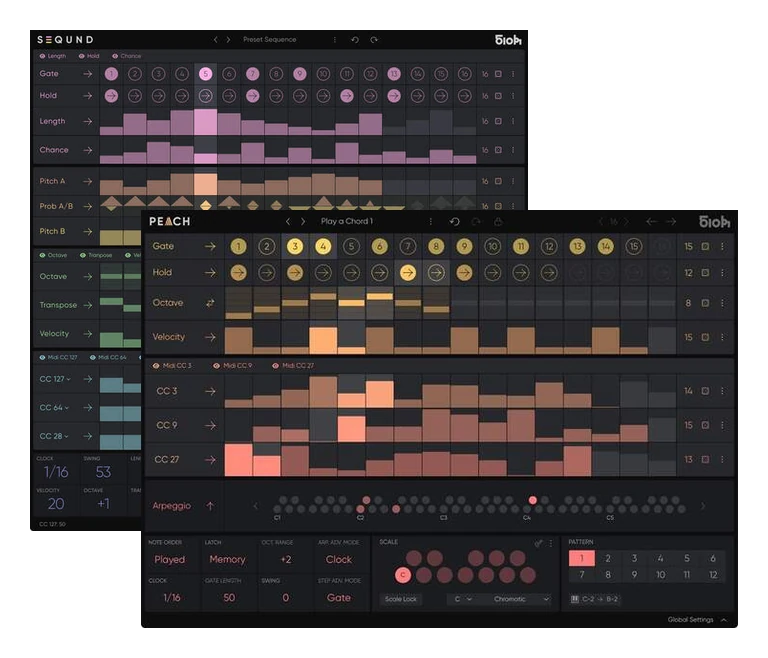
Task: Click Peach Velocity bar for step 4
Action: [323, 341]
